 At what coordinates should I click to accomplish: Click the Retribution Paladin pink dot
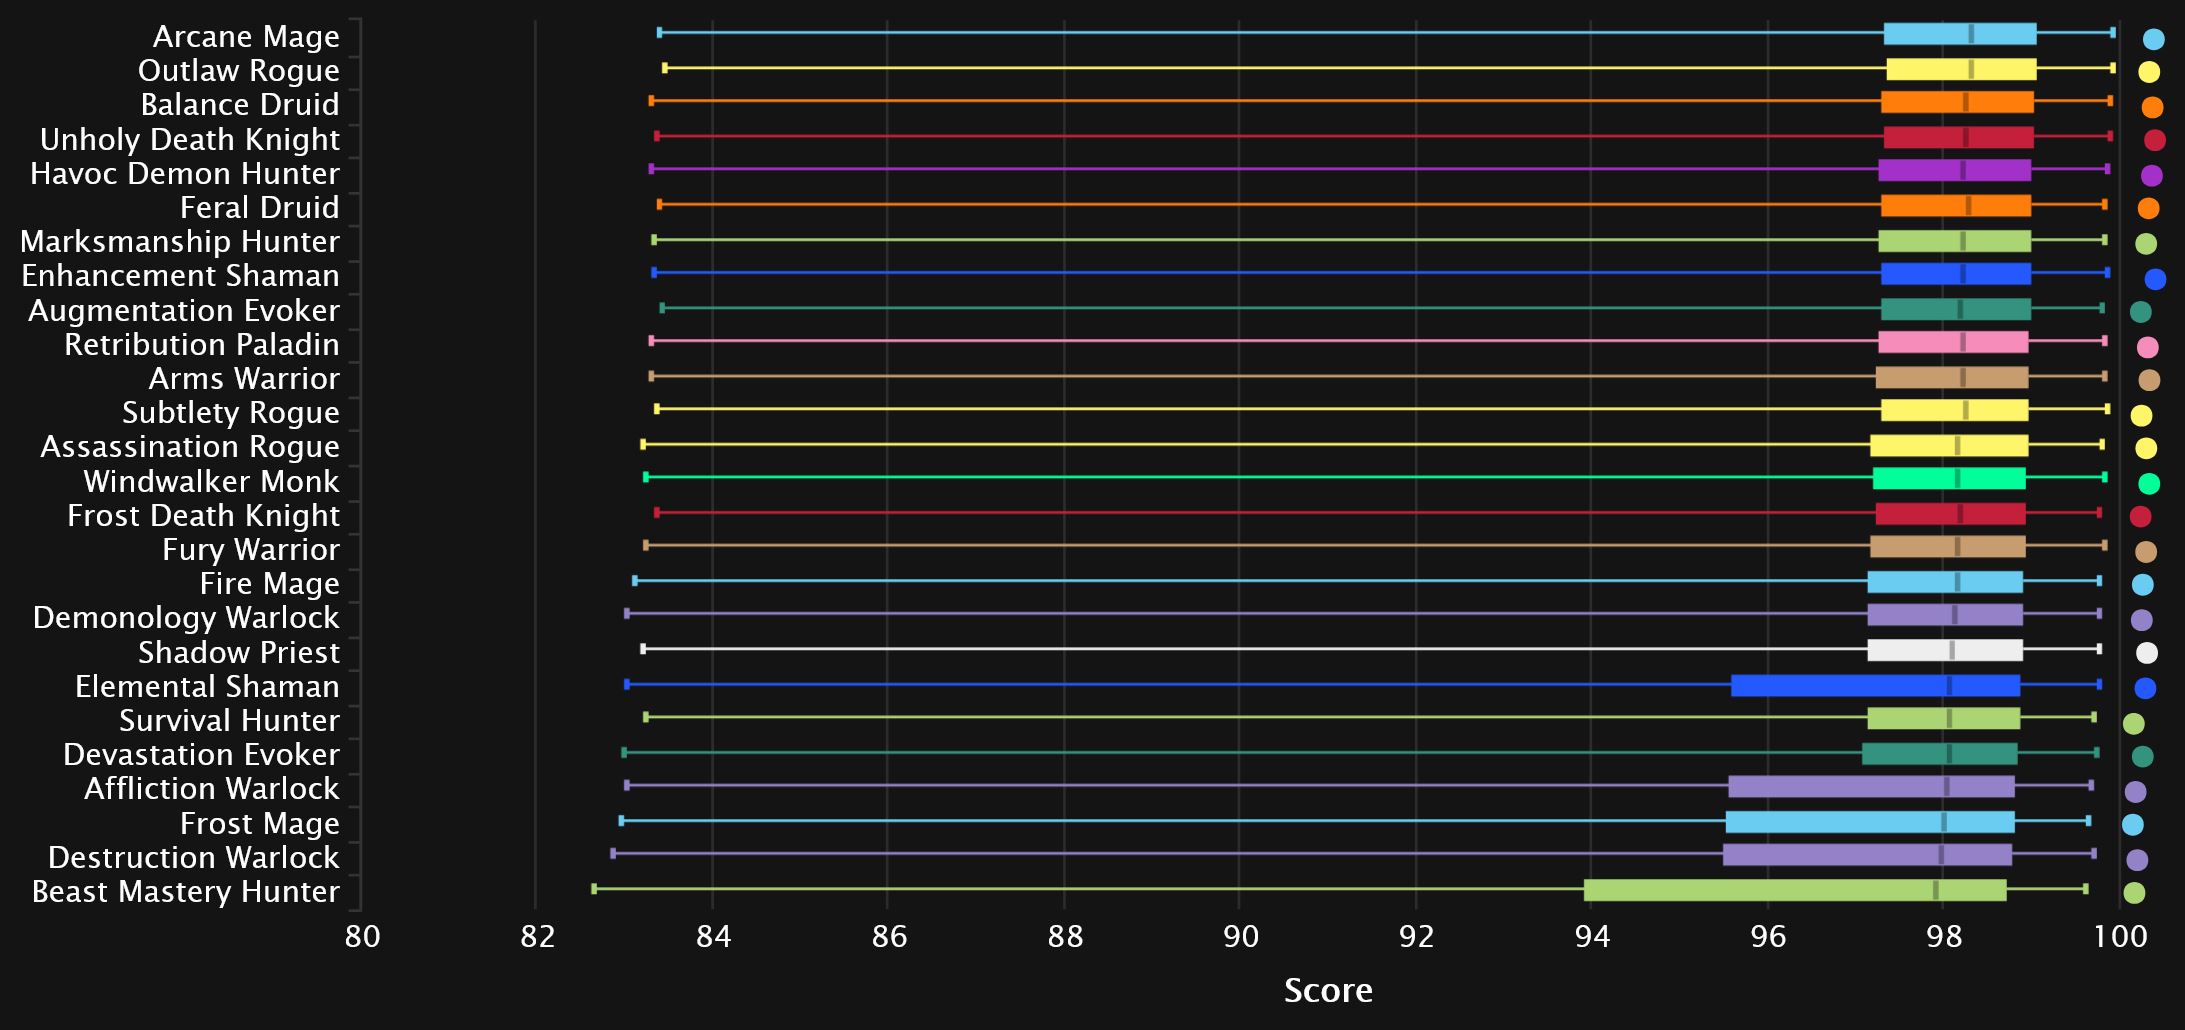pyautogui.click(x=2147, y=348)
